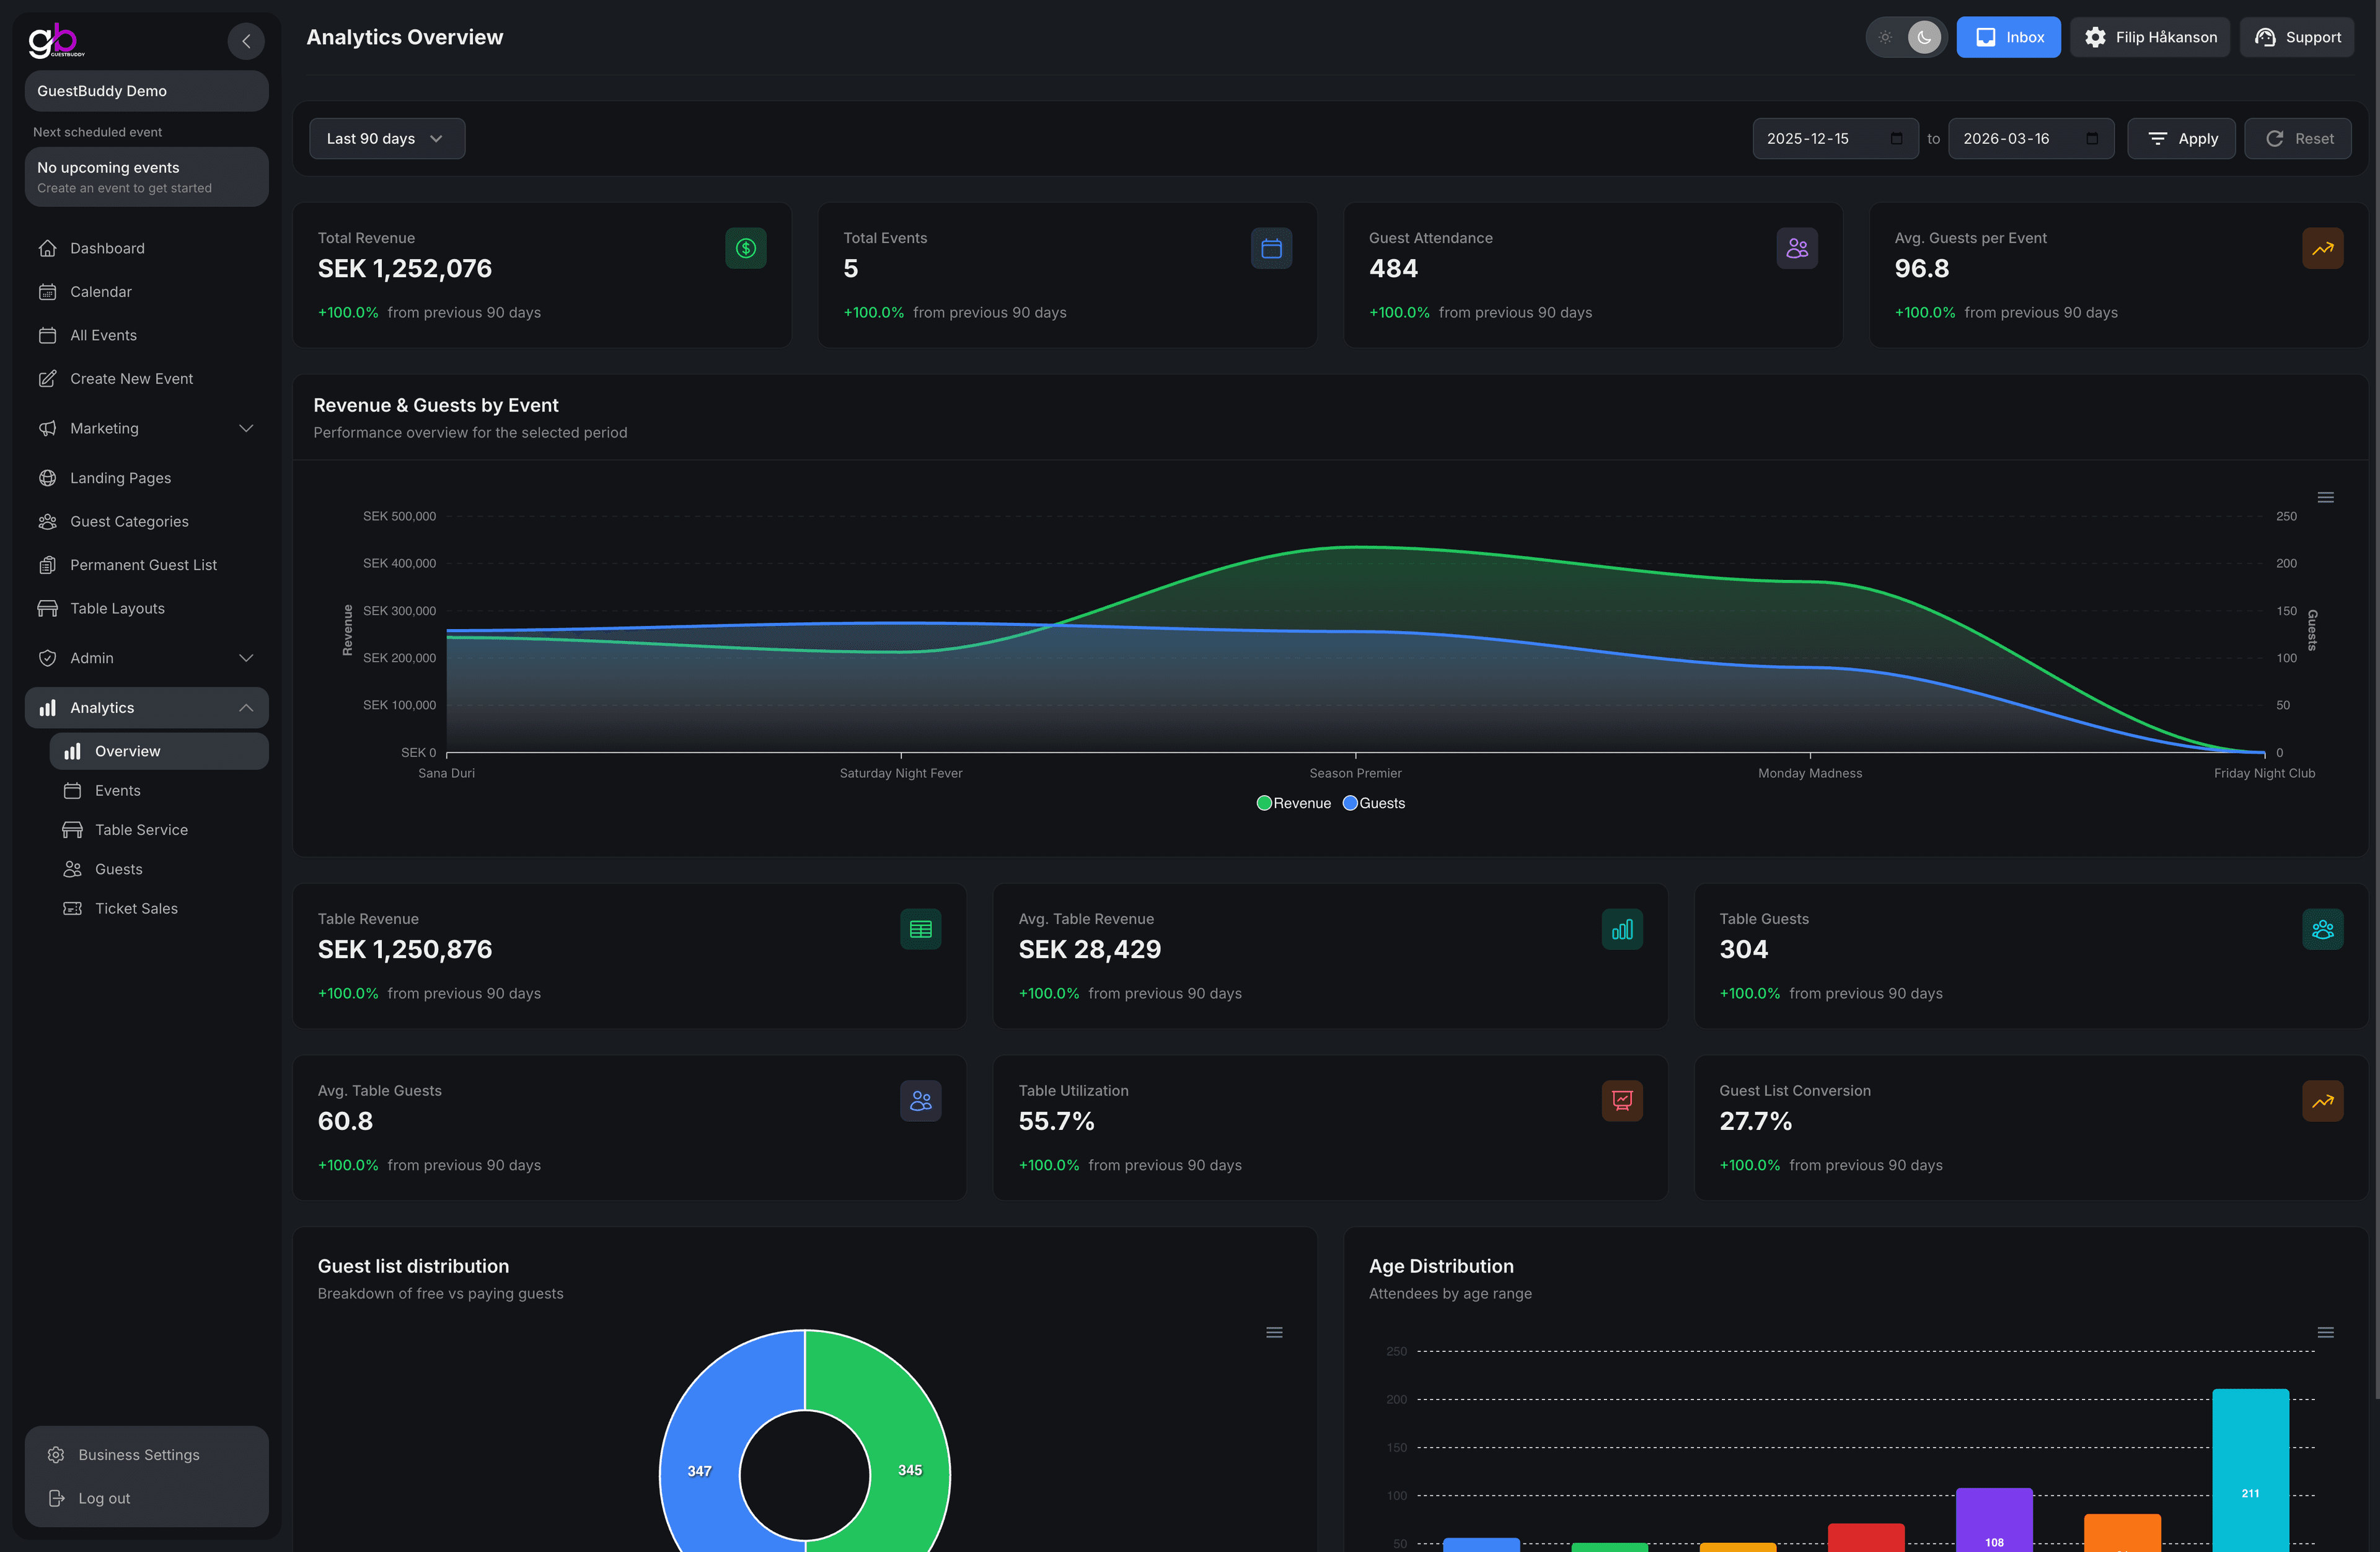Select Table Service in the Analytics menu
Viewport: 2380px width, 1552px height.
pos(140,829)
